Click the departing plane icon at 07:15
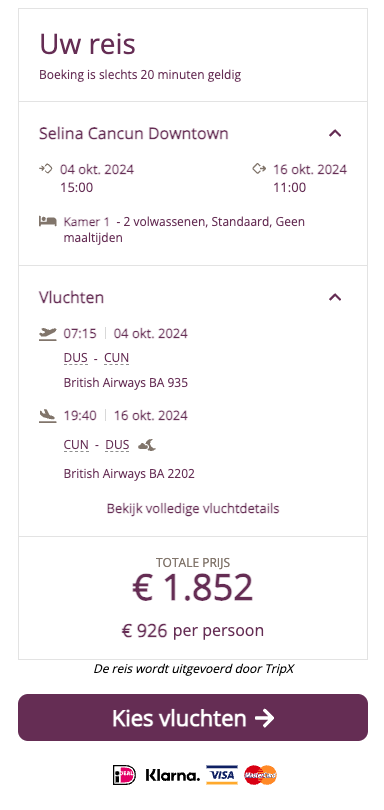The height and width of the screenshot is (810, 384). (x=48, y=333)
